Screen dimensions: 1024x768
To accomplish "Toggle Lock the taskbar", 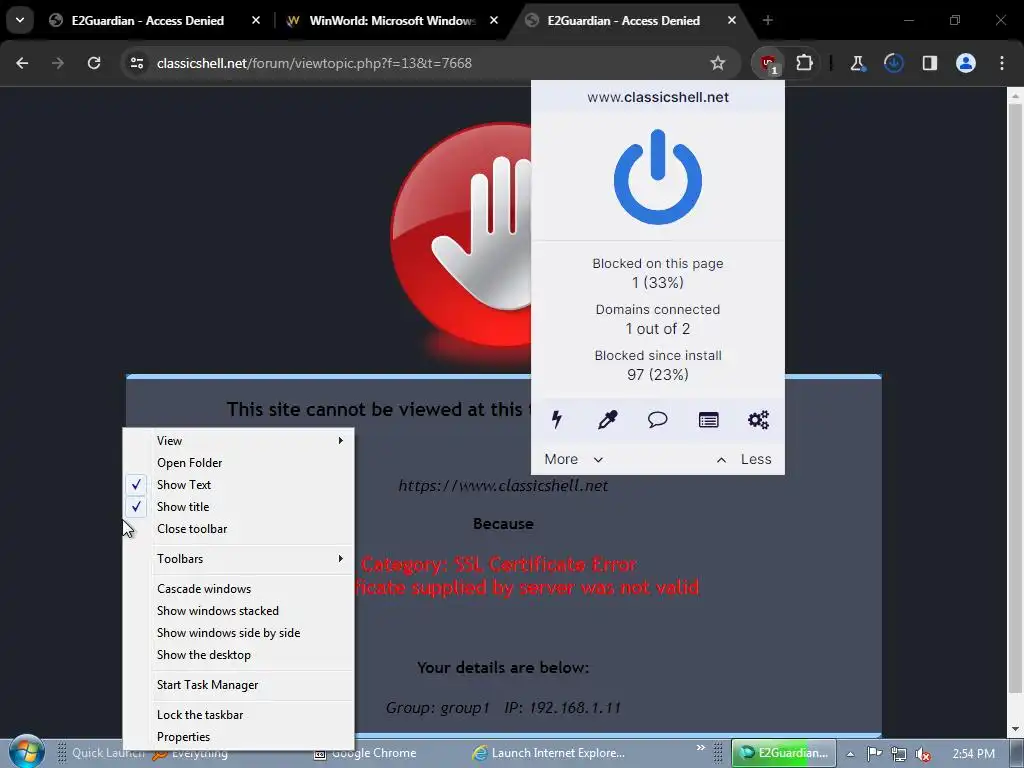I will [238, 715].
